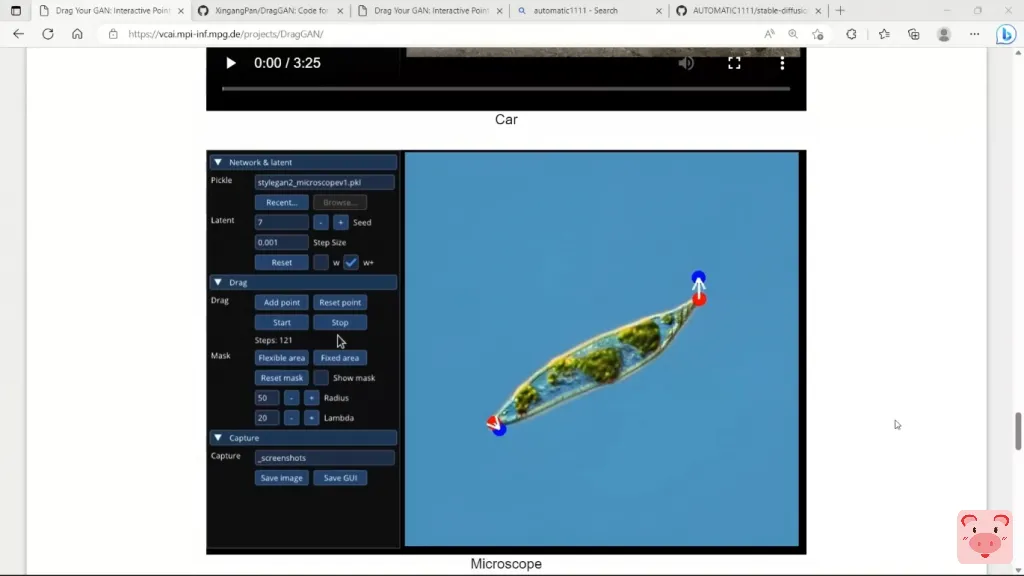Collapse the Capture section
The width and height of the screenshot is (1024, 576).
pos(218,438)
